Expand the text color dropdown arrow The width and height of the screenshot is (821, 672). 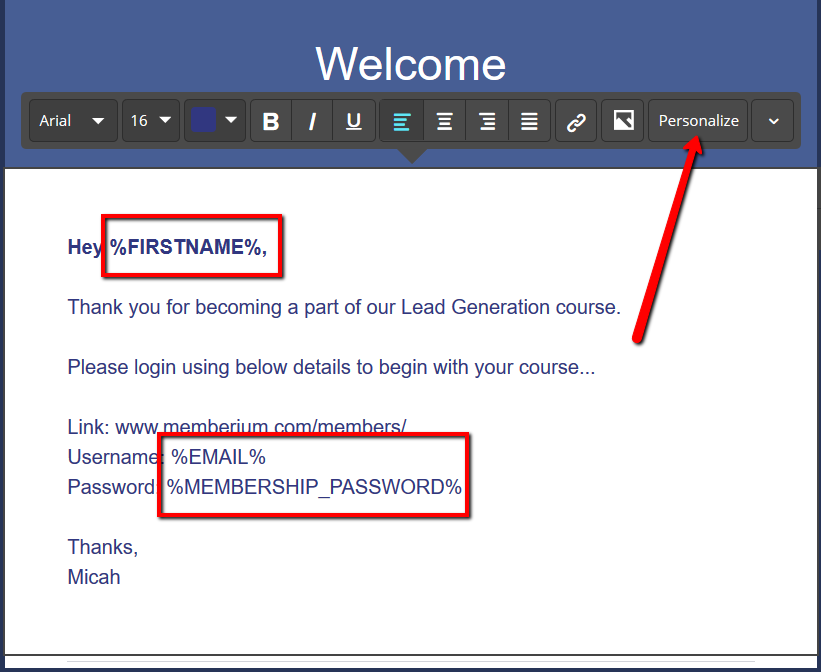click(x=231, y=120)
